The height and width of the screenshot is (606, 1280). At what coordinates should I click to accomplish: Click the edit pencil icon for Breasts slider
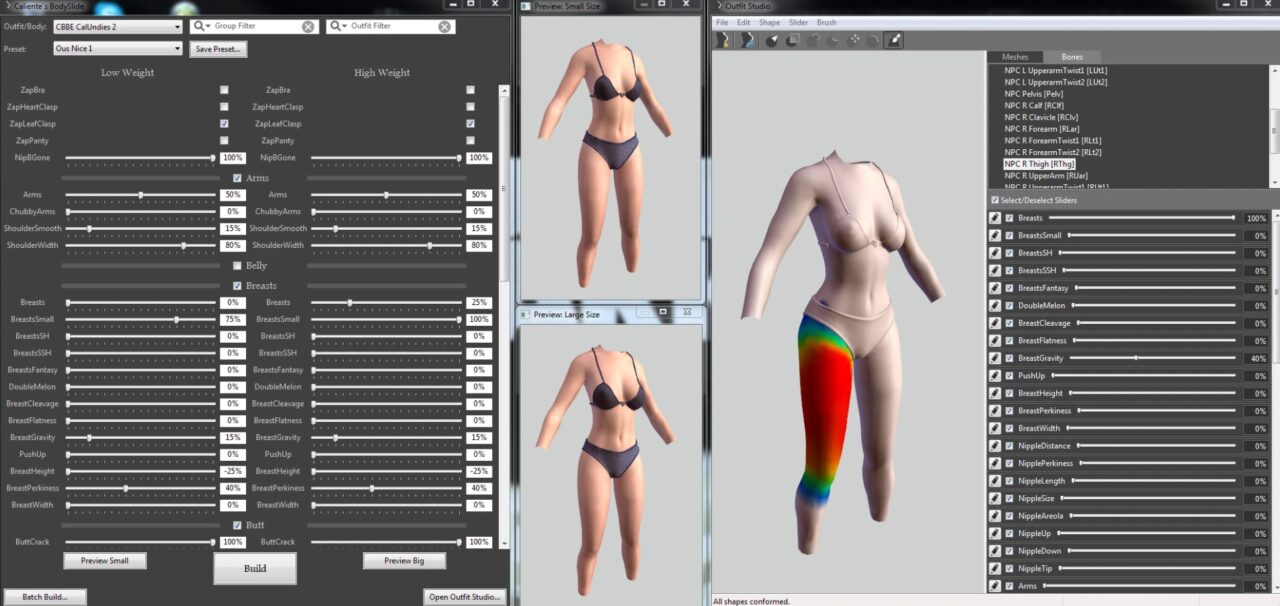(x=995, y=218)
